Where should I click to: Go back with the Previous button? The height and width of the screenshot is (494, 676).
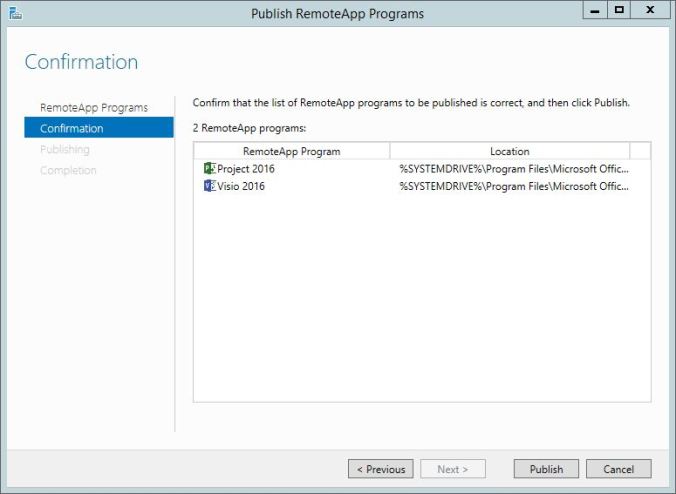(x=381, y=469)
